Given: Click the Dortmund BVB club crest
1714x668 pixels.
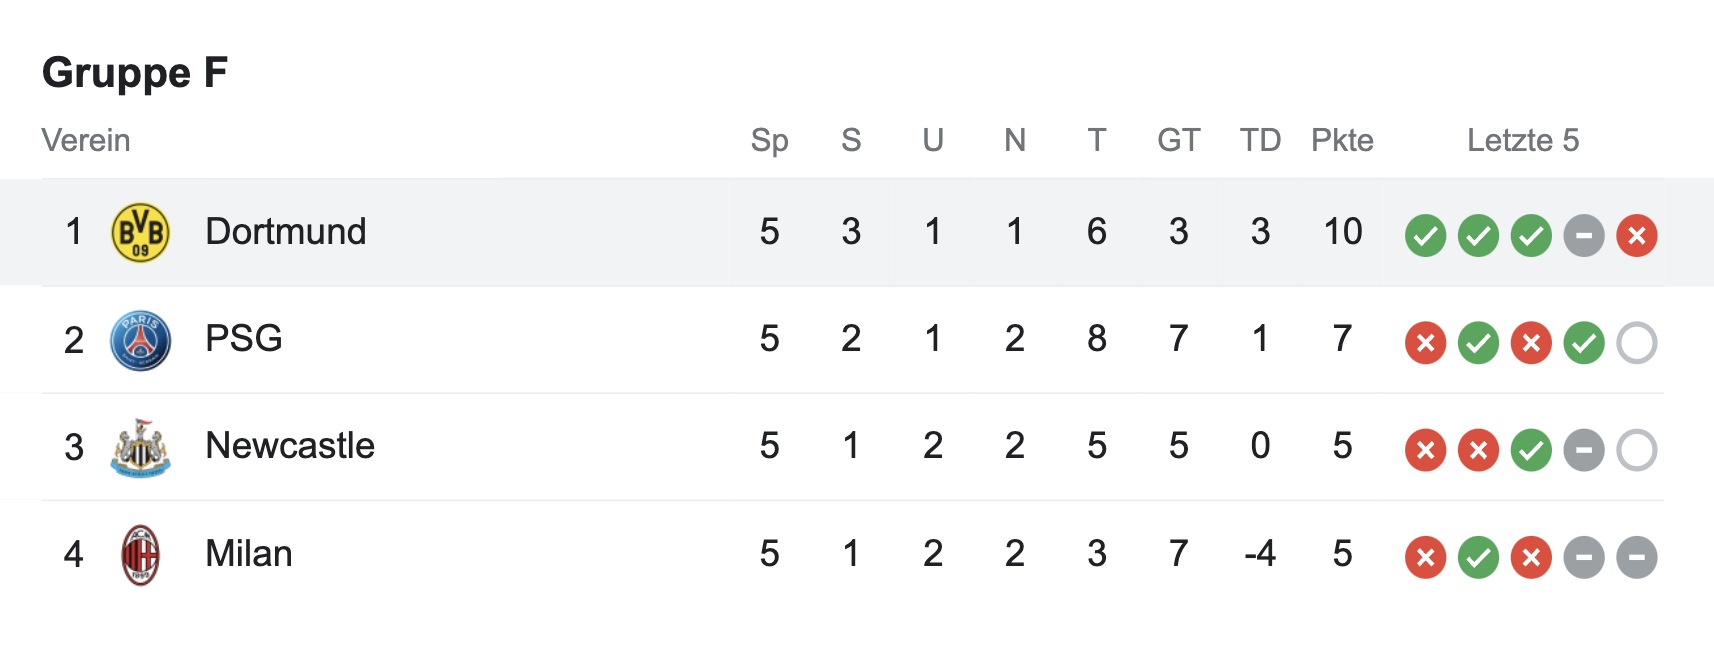Looking at the screenshot, I should pyautogui.click(x=140, y=233).
